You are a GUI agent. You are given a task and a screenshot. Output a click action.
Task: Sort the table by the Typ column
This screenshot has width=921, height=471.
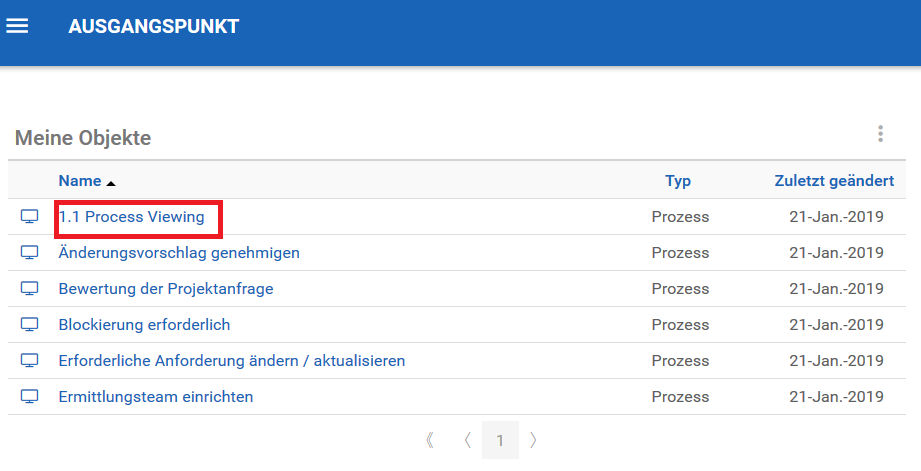point(678,181)
